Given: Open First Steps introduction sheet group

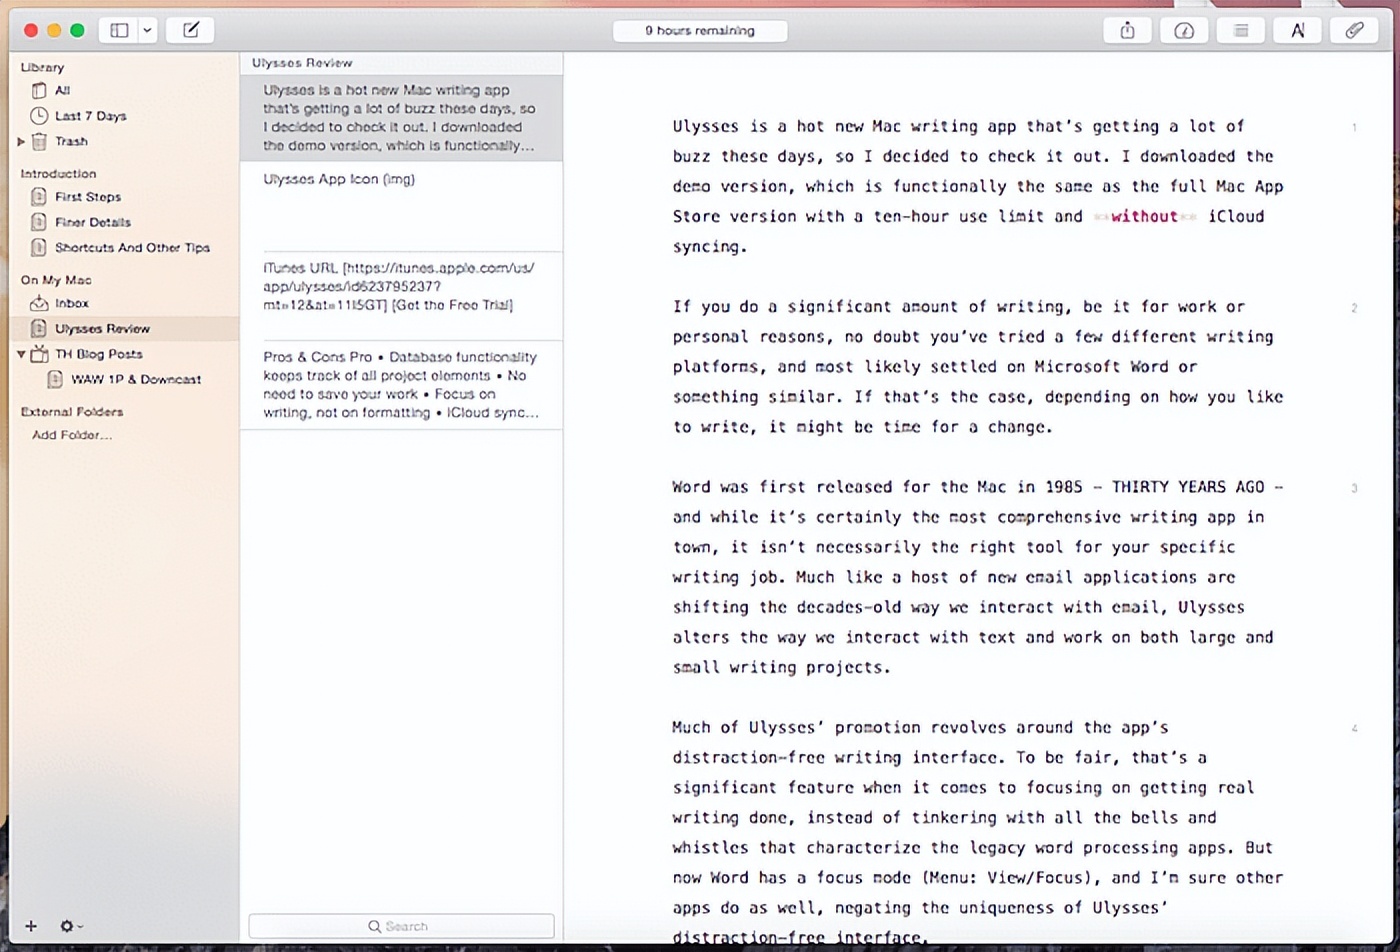Looking at the screenshot, I should point(88,197).
